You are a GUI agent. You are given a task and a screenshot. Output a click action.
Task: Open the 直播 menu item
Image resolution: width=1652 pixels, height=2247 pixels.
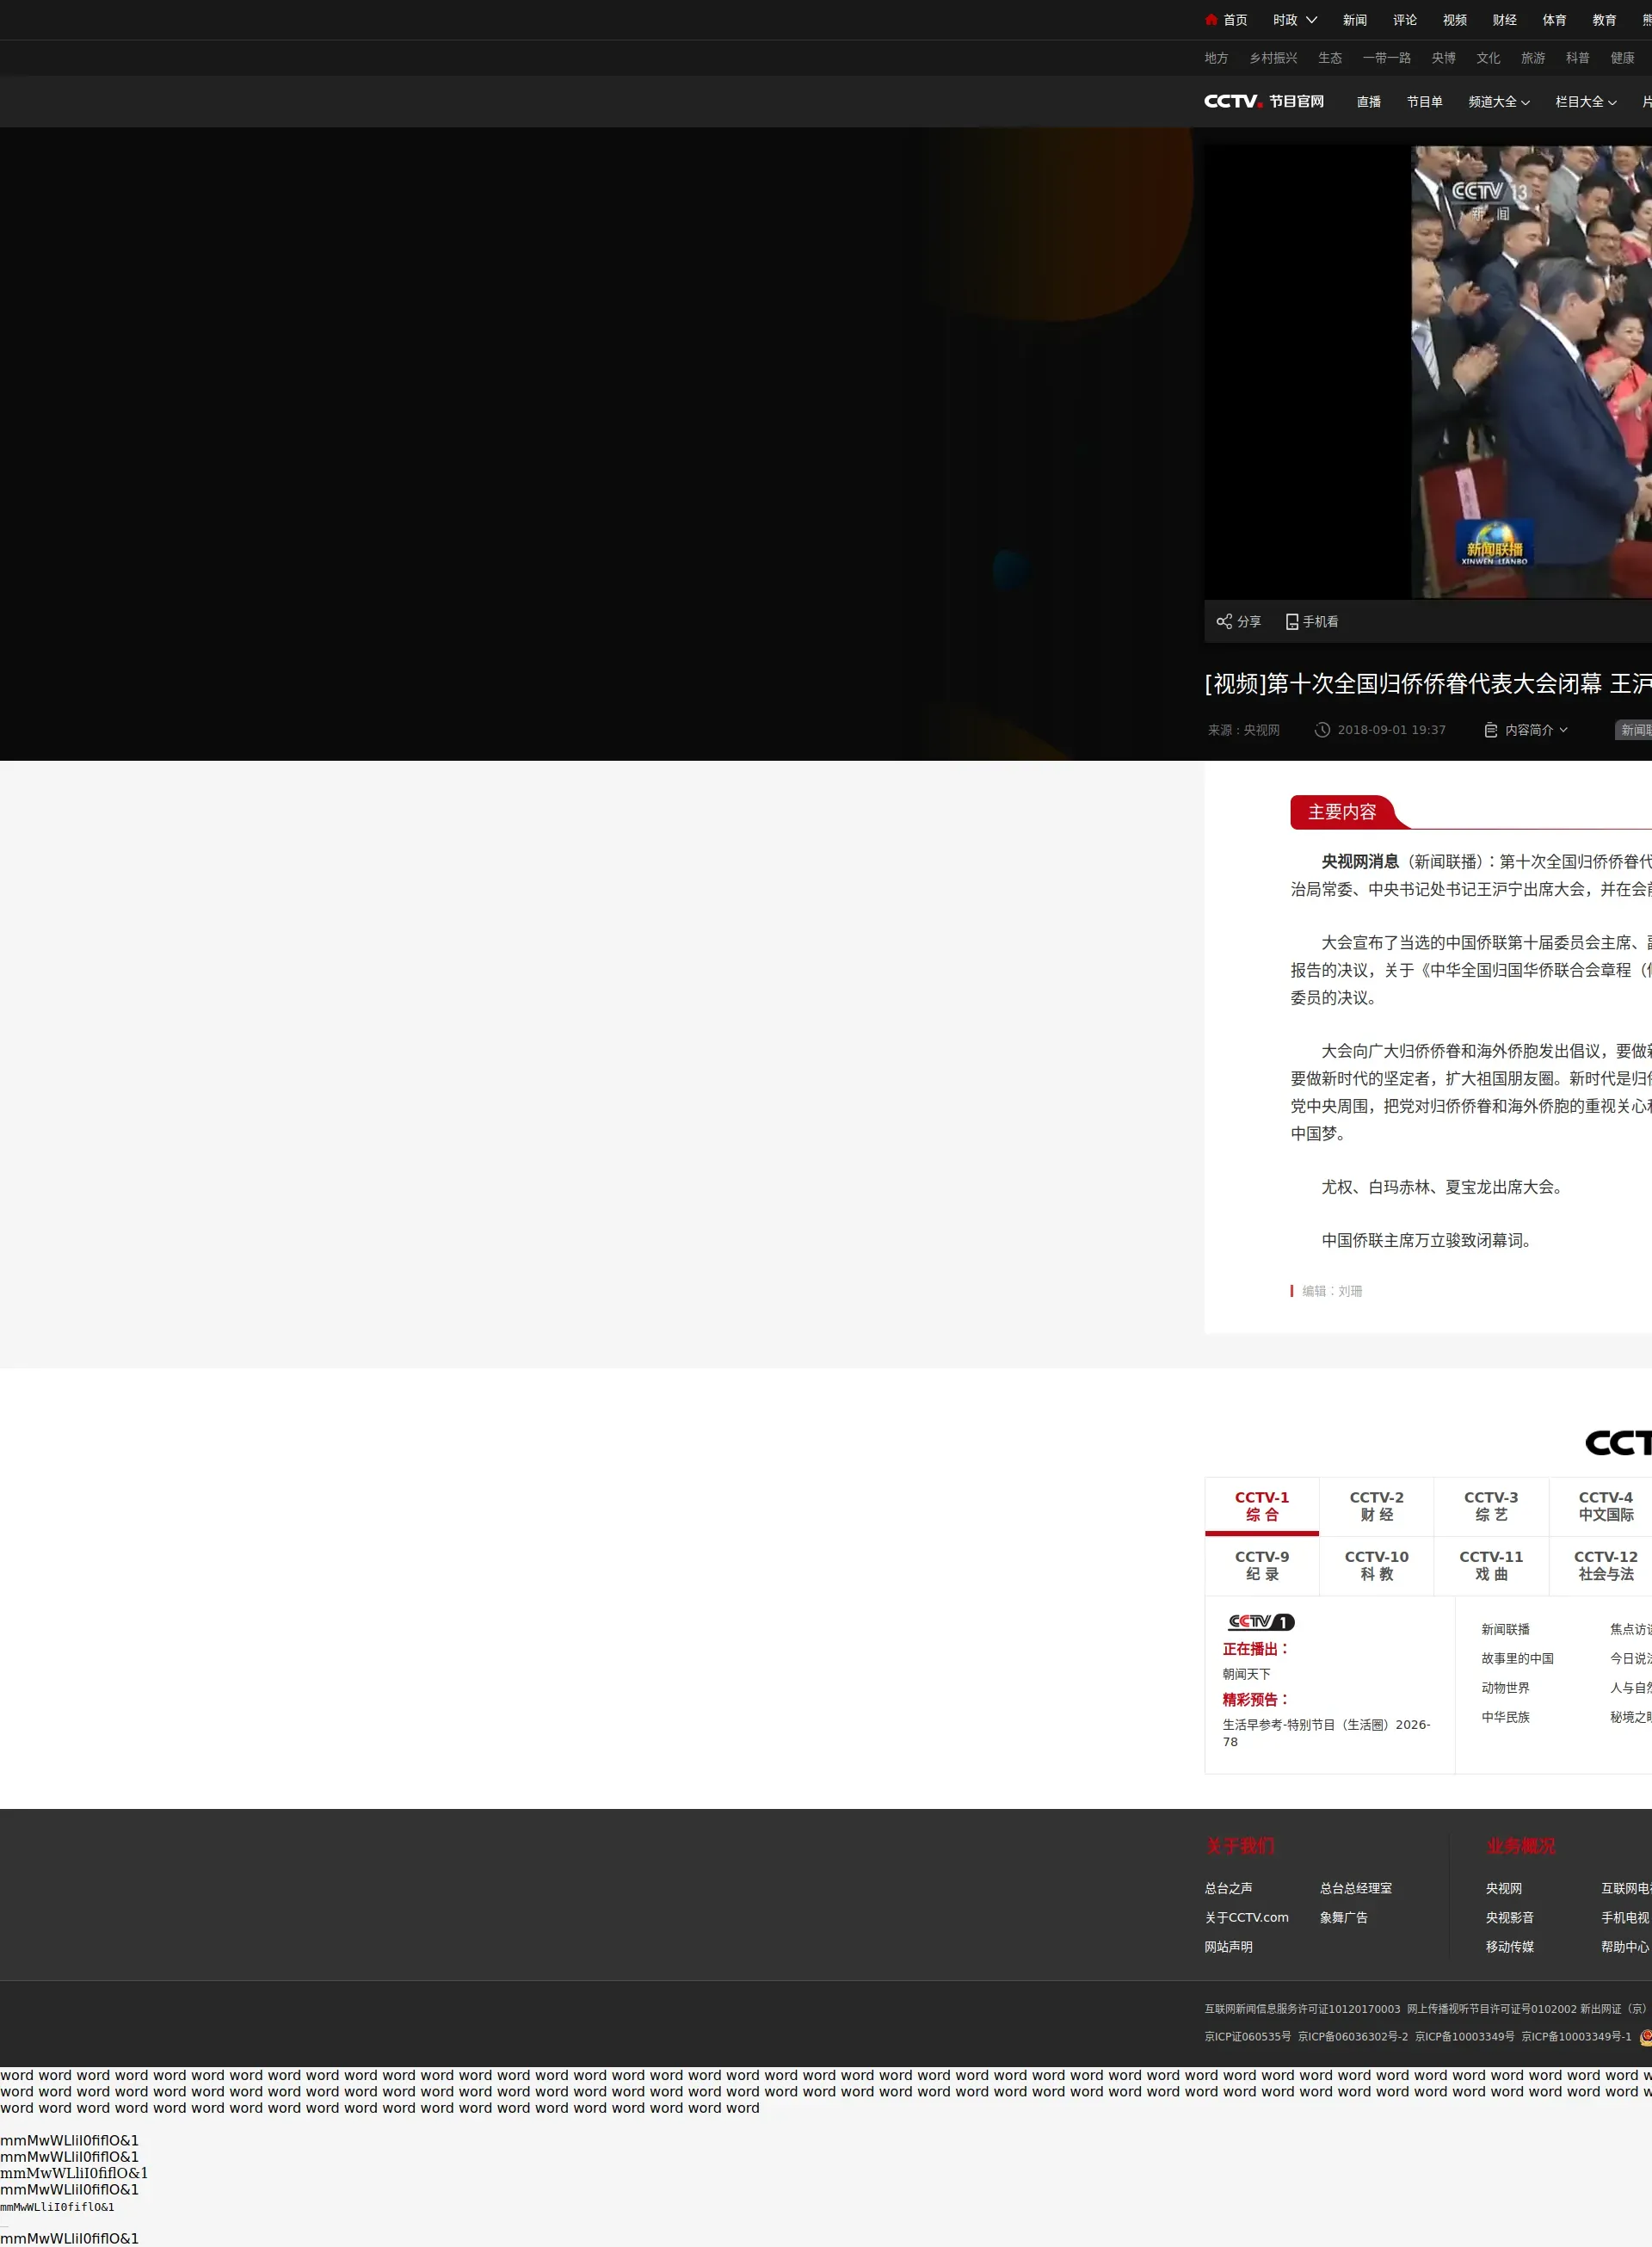coord(1368,101)
